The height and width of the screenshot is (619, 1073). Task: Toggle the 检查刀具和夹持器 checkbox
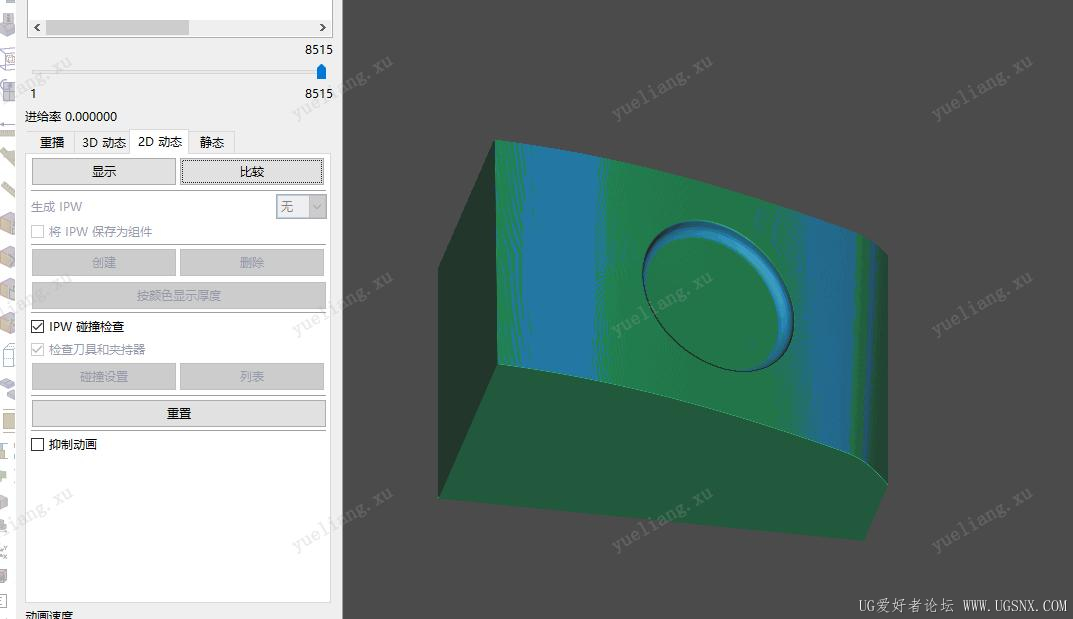point(38,350)
